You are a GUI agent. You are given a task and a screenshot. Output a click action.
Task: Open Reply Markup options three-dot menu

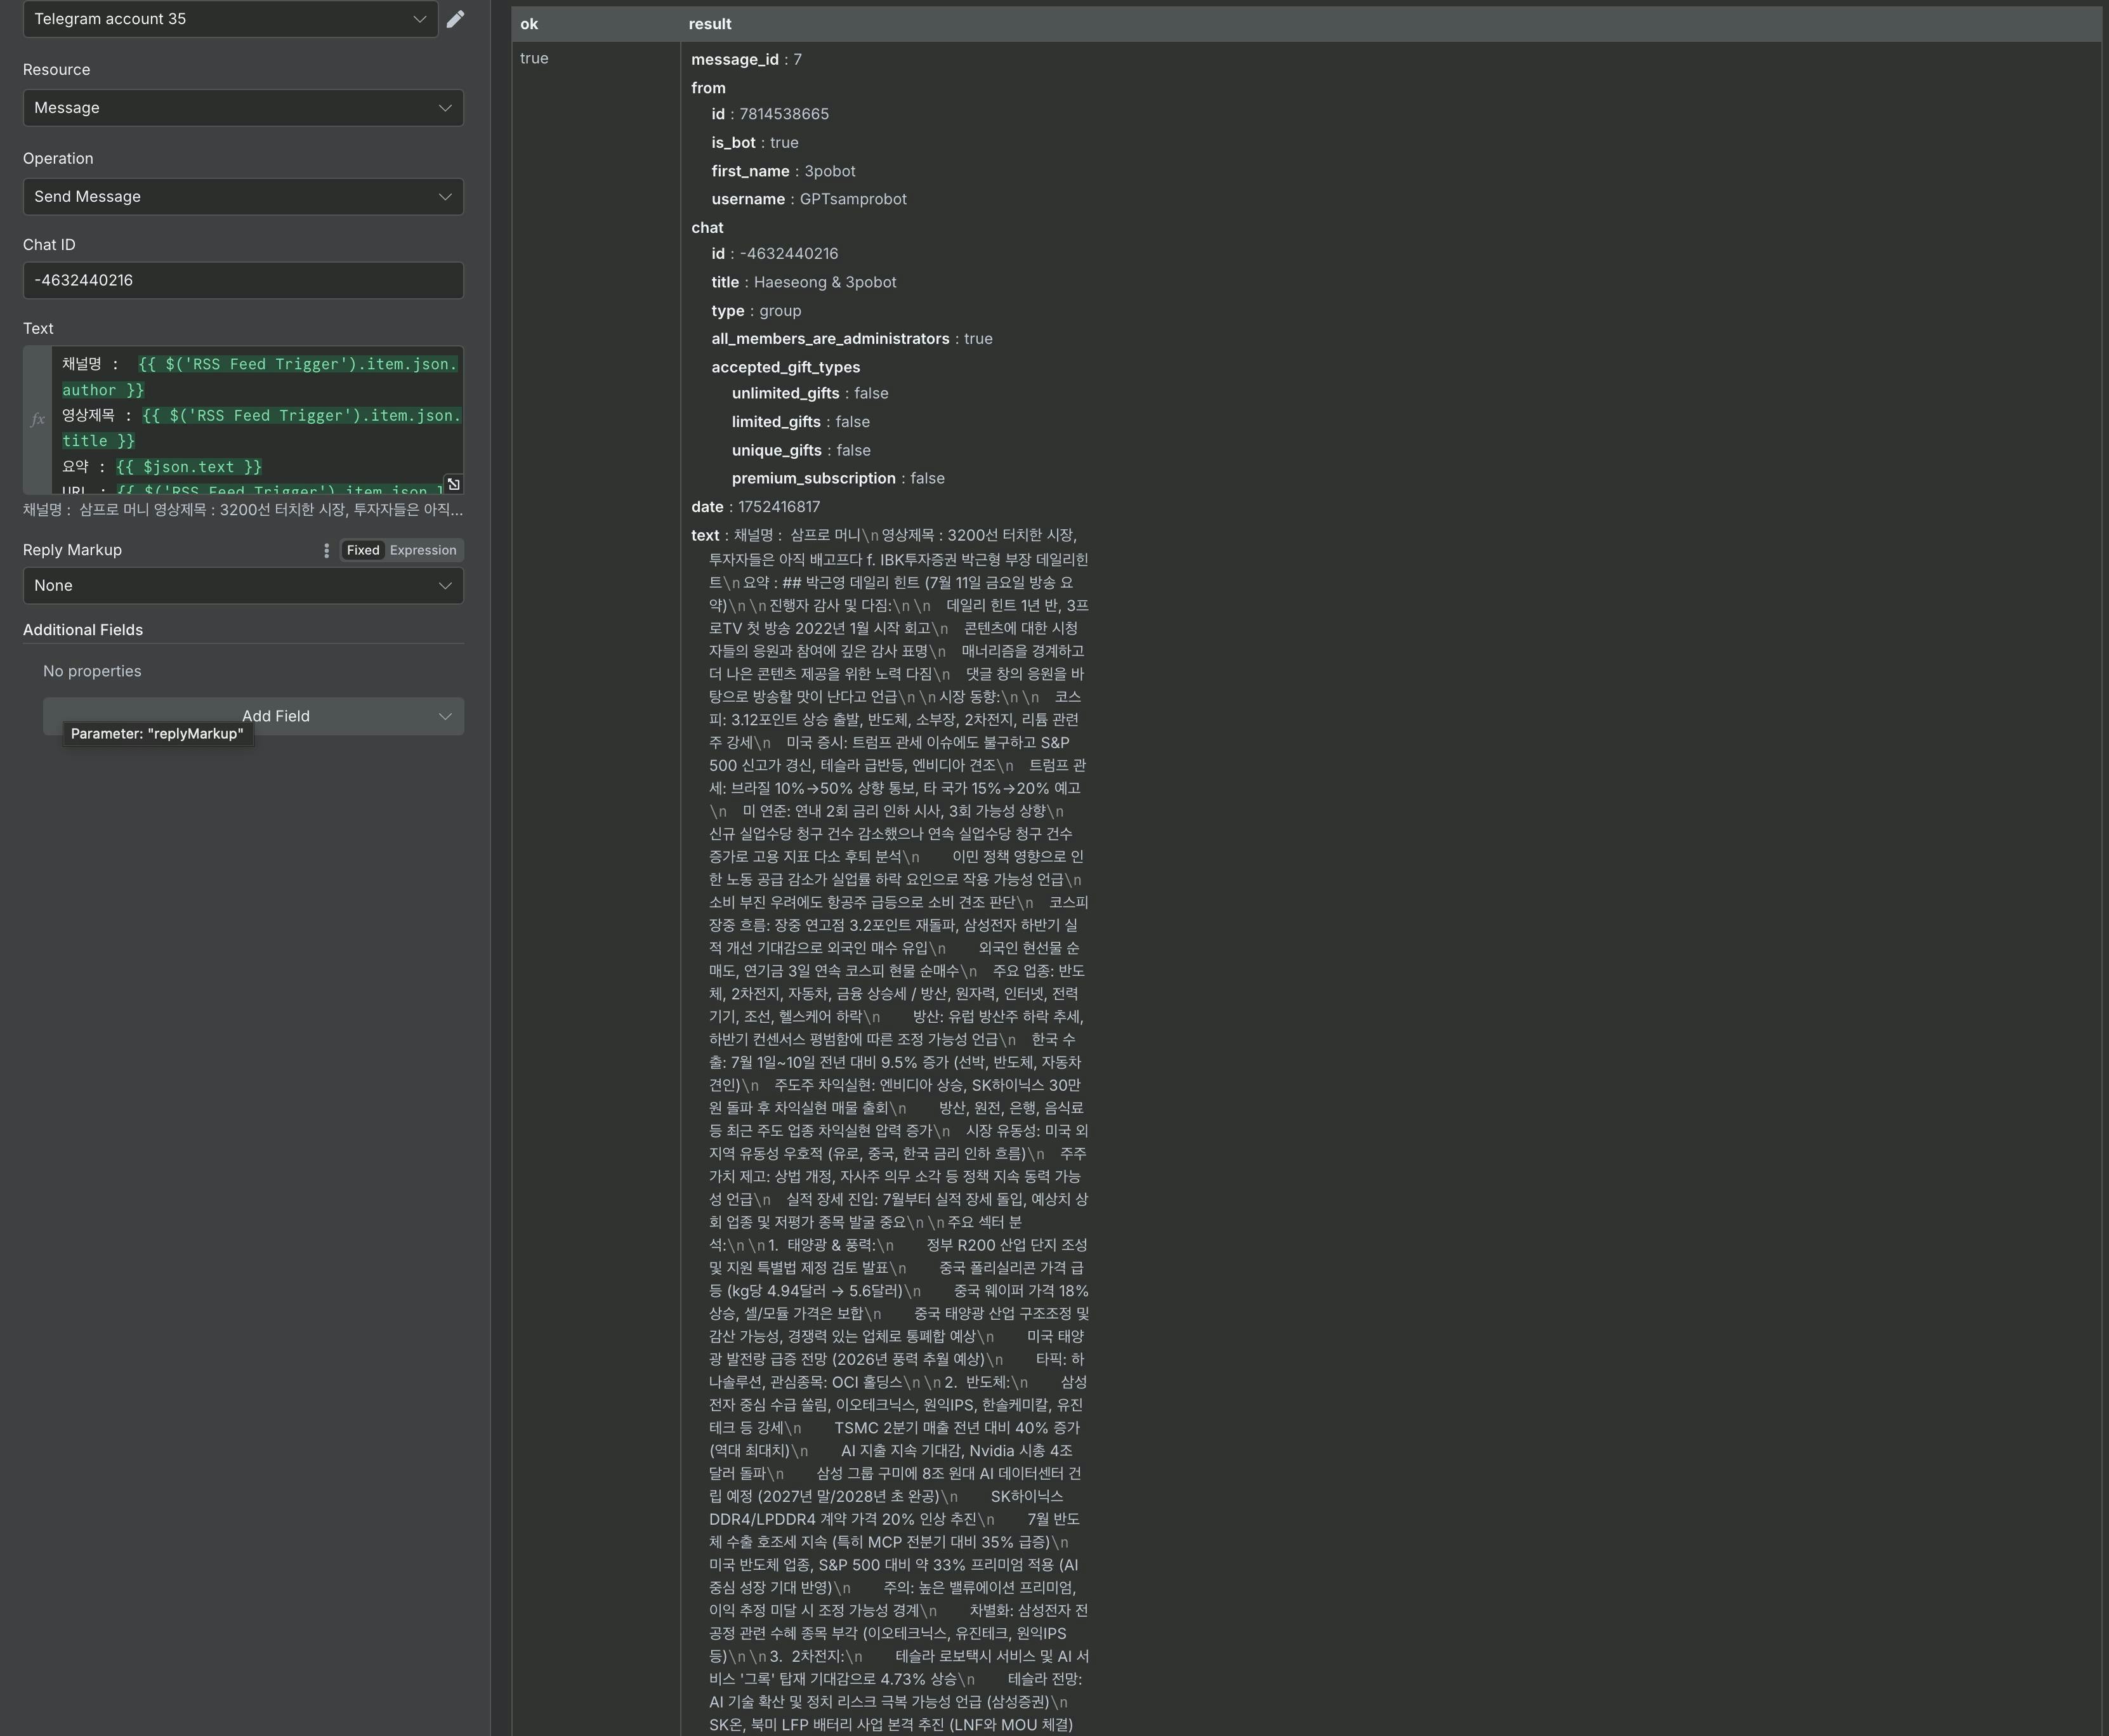[x=326, y=551]
